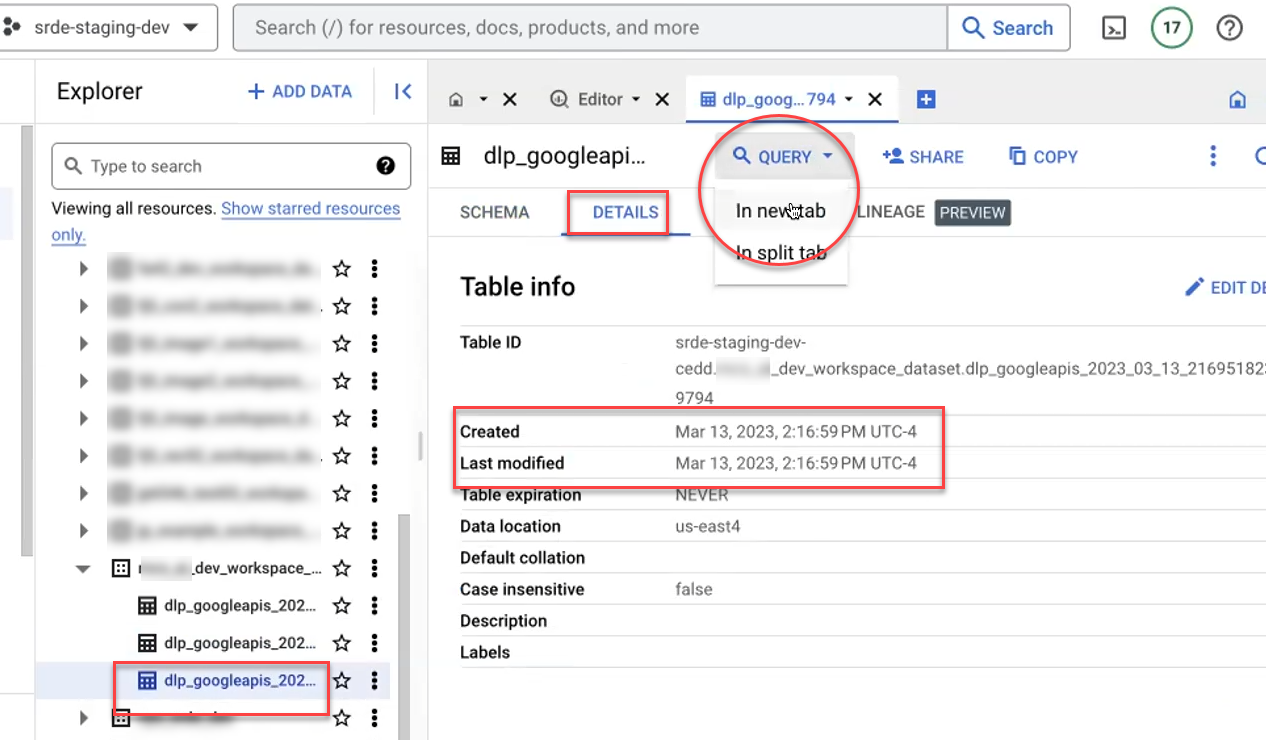Open actions menu for highlighted dlp_googleapis table
The width and height of the screenshot is (1266, 740).
(x=375, y=681)
